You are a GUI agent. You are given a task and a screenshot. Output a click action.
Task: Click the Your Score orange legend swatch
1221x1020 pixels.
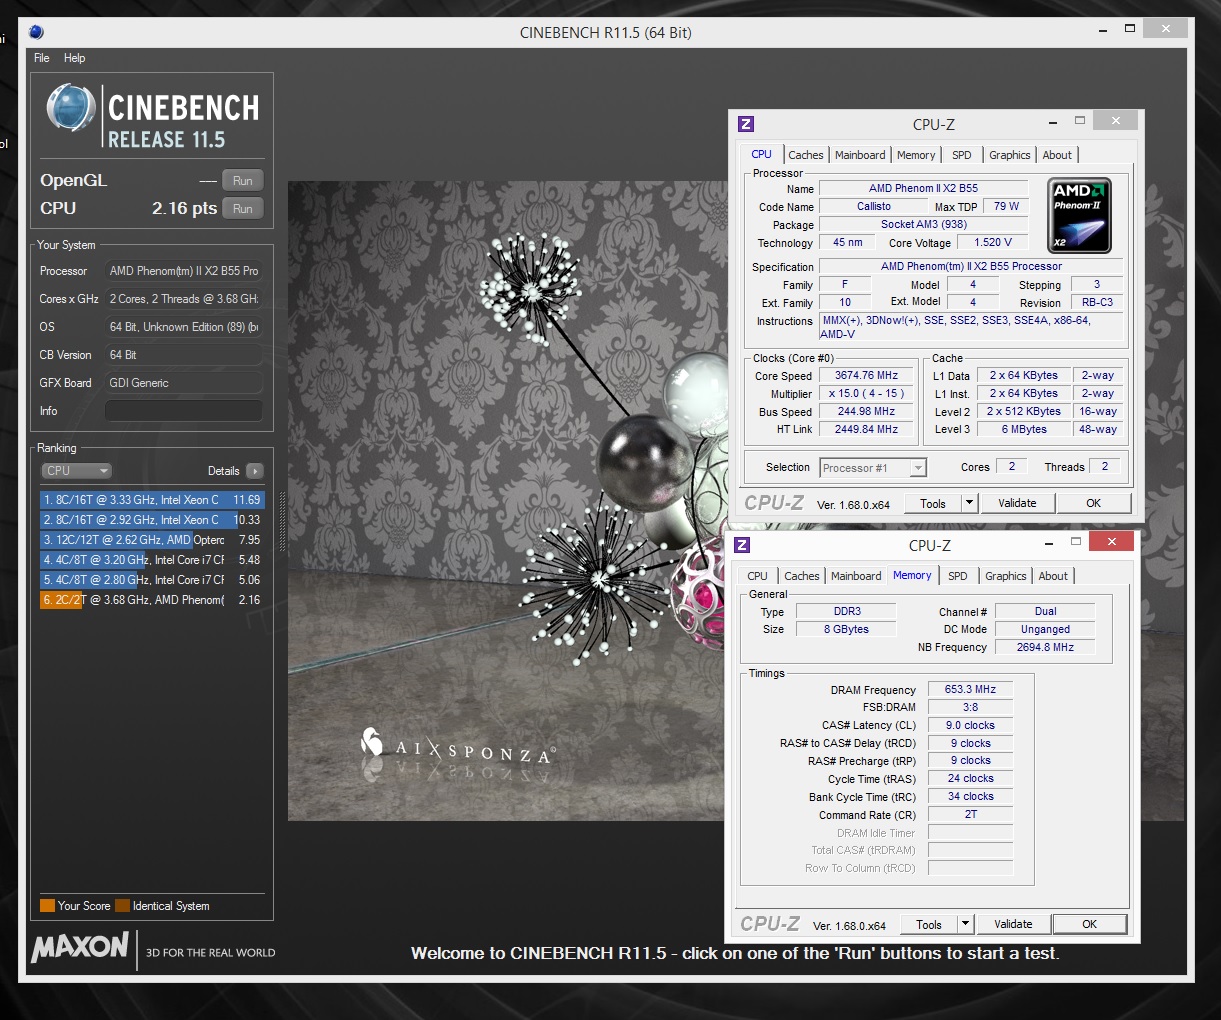pyautogui.click(x=47, y=906)
